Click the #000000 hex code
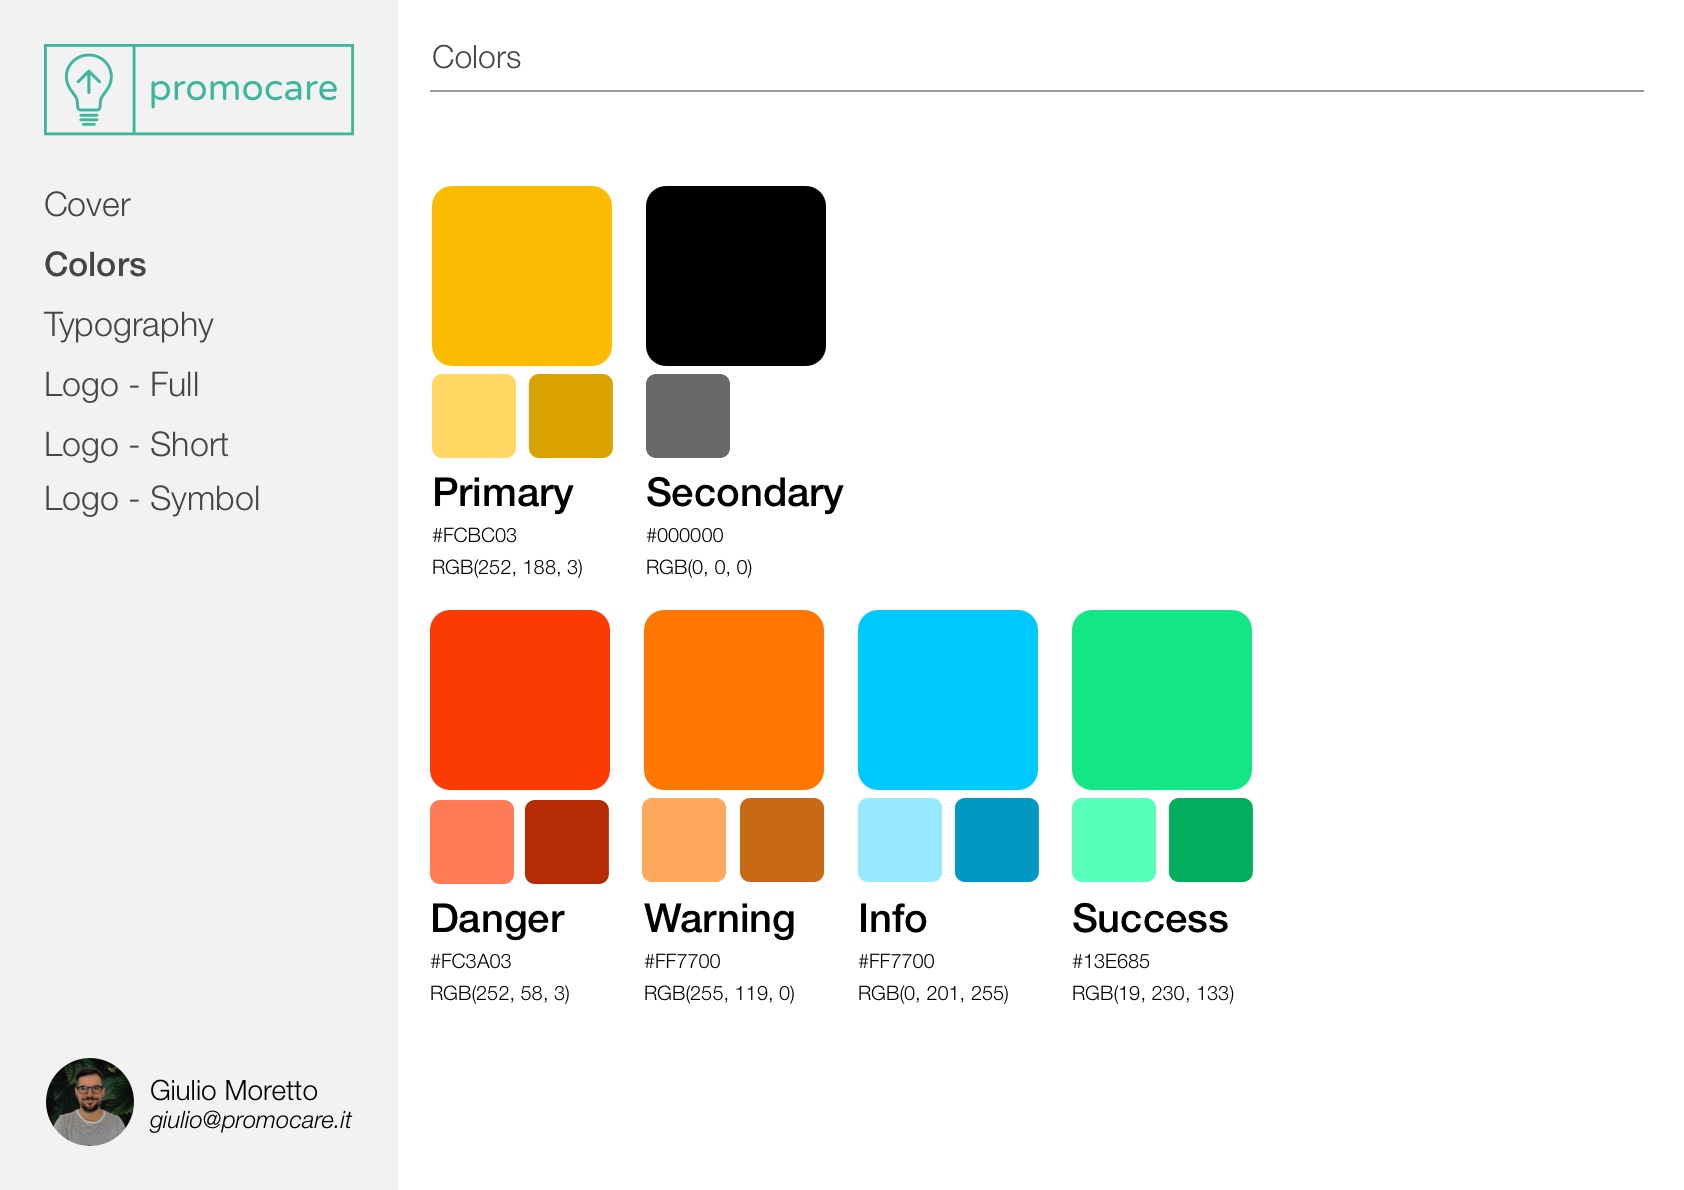This screenshot has width=1684, height=1190. tap(685, 535)
